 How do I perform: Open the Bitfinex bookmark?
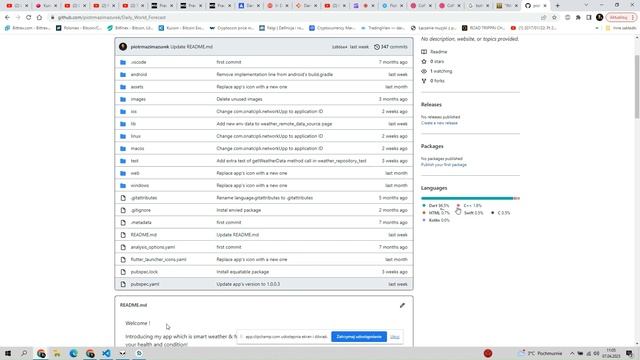pyautogui.click(x=130, y=28)
